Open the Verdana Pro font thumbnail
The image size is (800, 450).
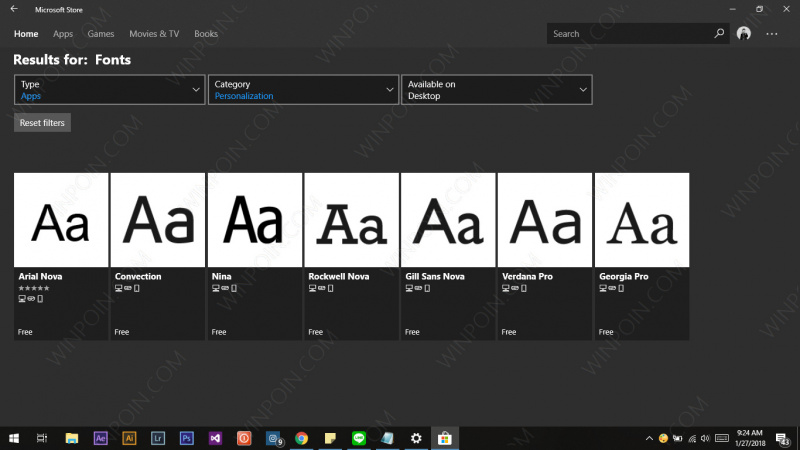(545, 220)
